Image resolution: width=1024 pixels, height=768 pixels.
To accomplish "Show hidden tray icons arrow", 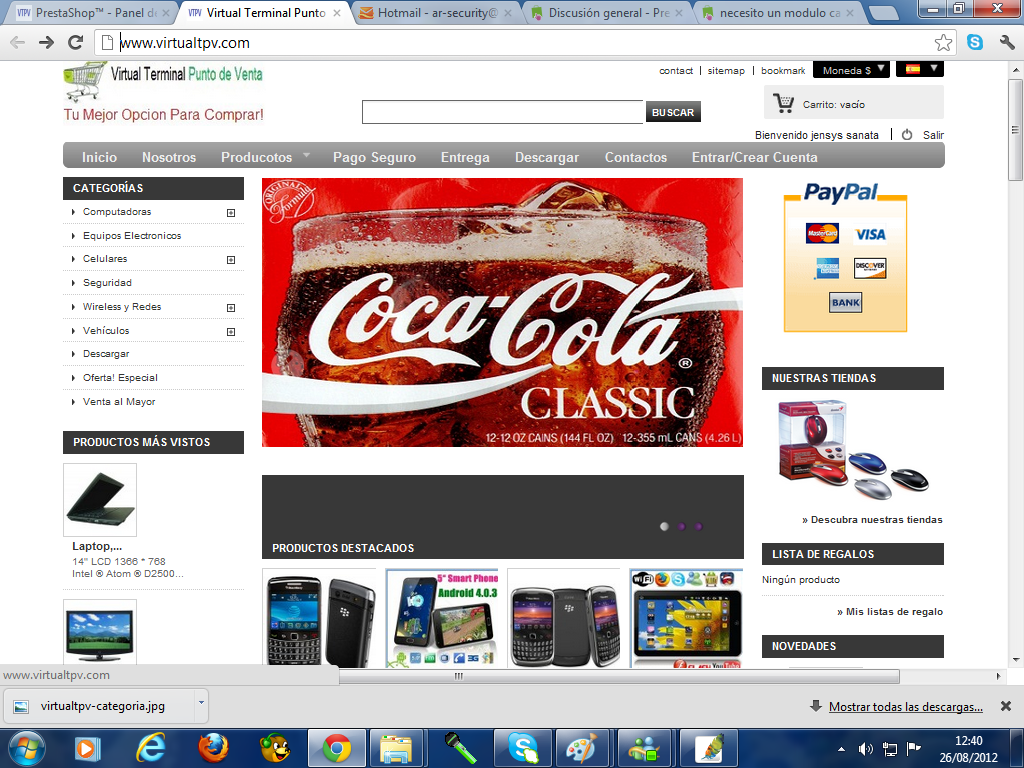I will click(x=841, y=749).
